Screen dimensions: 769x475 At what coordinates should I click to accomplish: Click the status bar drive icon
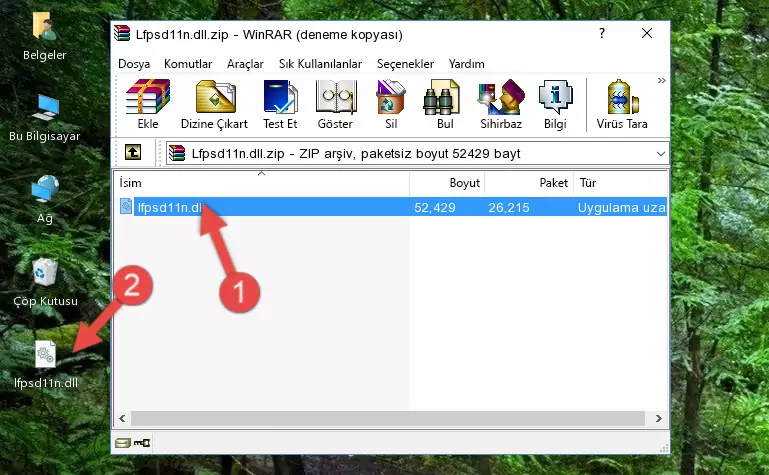point(123,443)
